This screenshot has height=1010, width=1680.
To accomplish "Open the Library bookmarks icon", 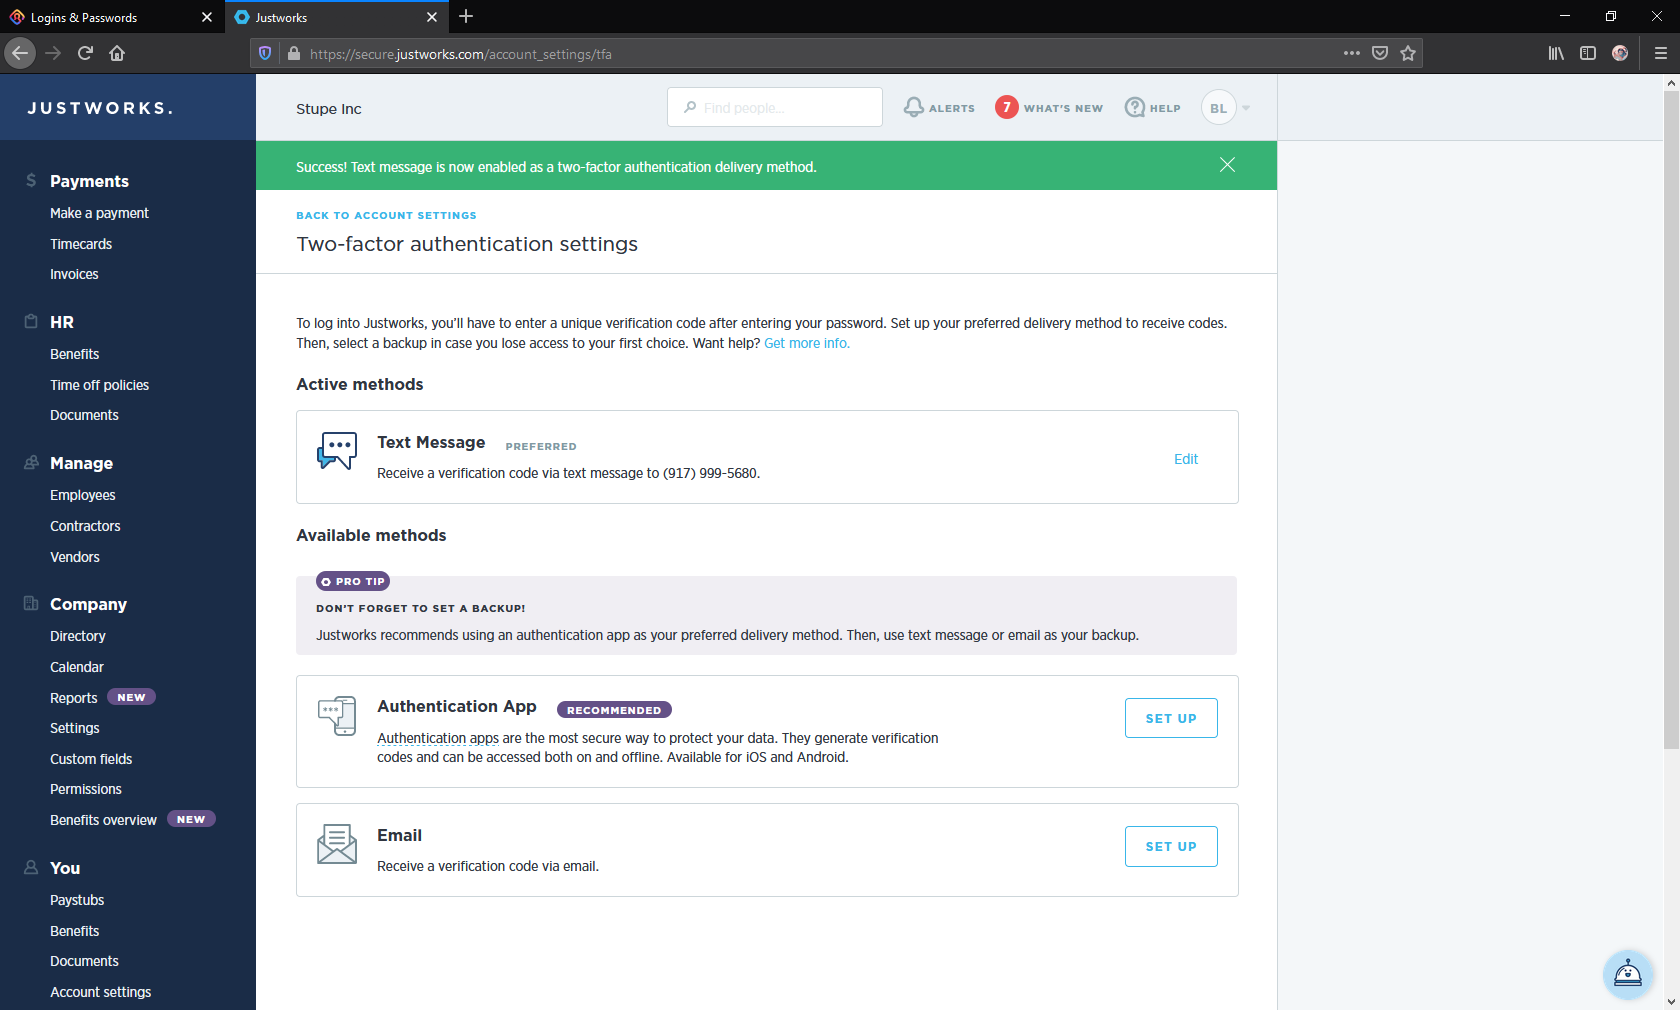I will click(1556, 53).
